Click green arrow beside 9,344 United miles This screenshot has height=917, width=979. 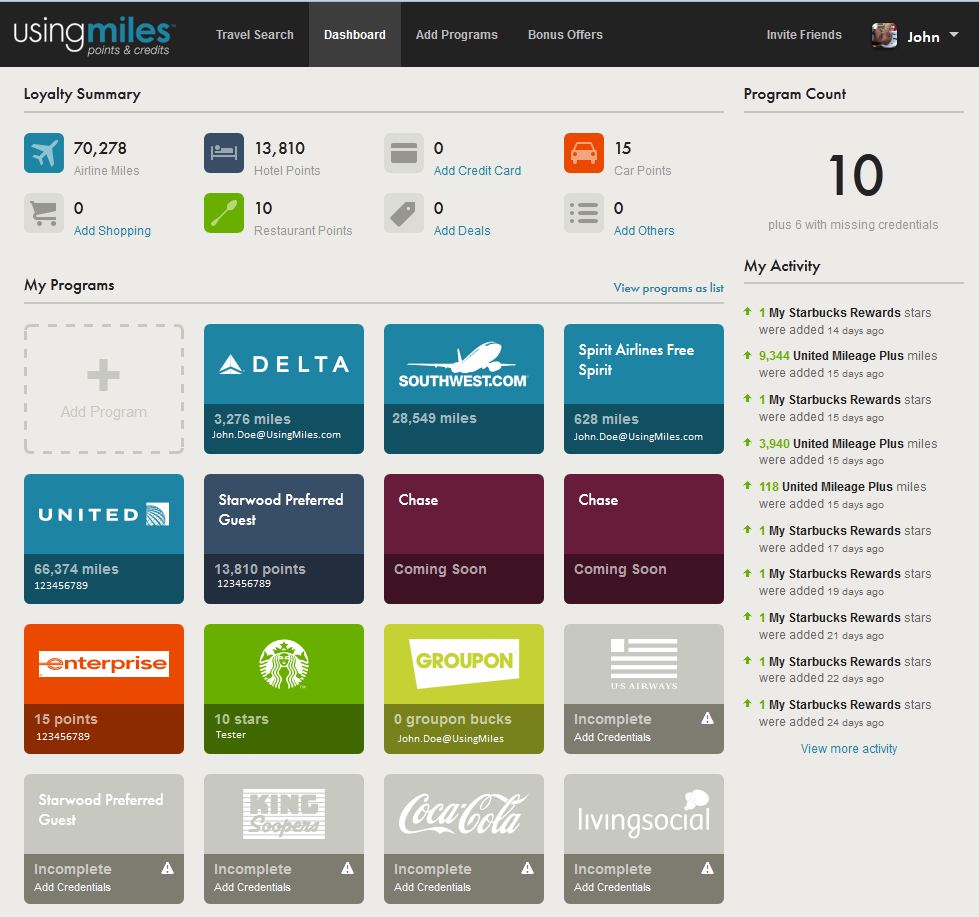click(747, 355)
